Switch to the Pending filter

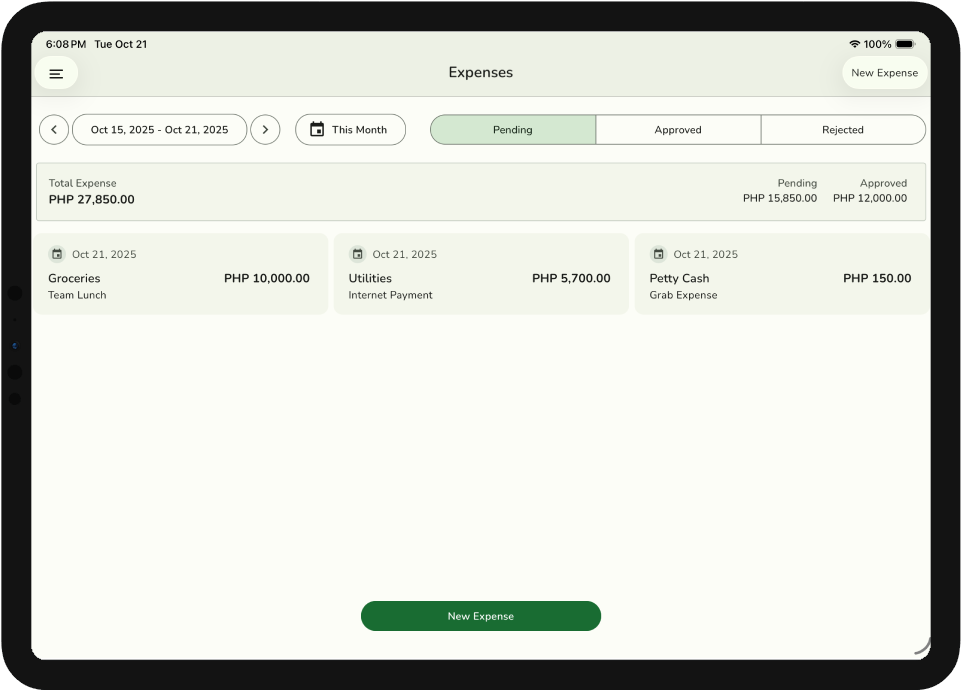click(513, 130)
